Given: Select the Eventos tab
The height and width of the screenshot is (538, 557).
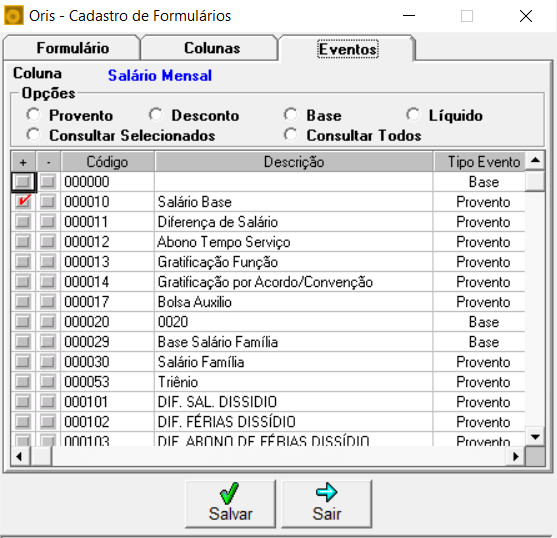Looking at the screenshot, I should [347, 49].
